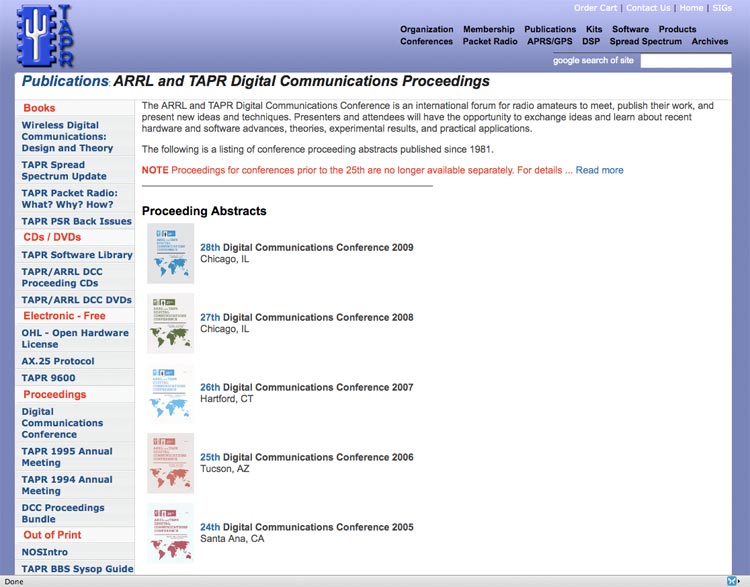The image size is (750, 587).
Task: Open the 28th proceedings title link
Action: (210, 247)
